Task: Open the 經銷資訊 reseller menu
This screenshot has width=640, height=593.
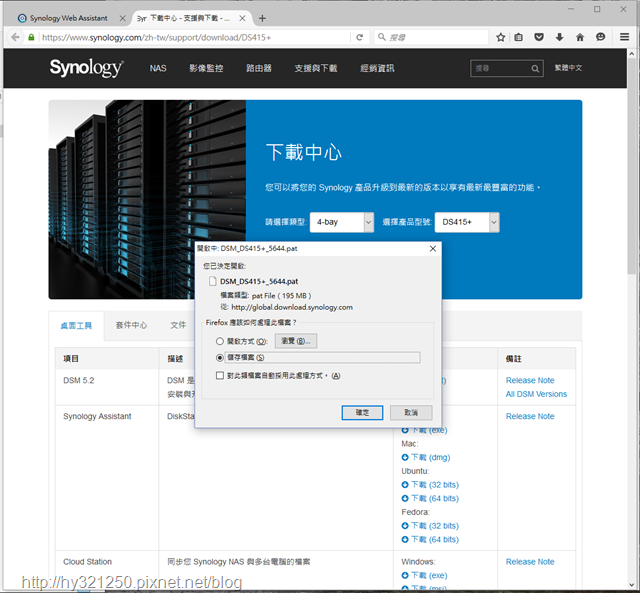Action: (x=377, y=68)
